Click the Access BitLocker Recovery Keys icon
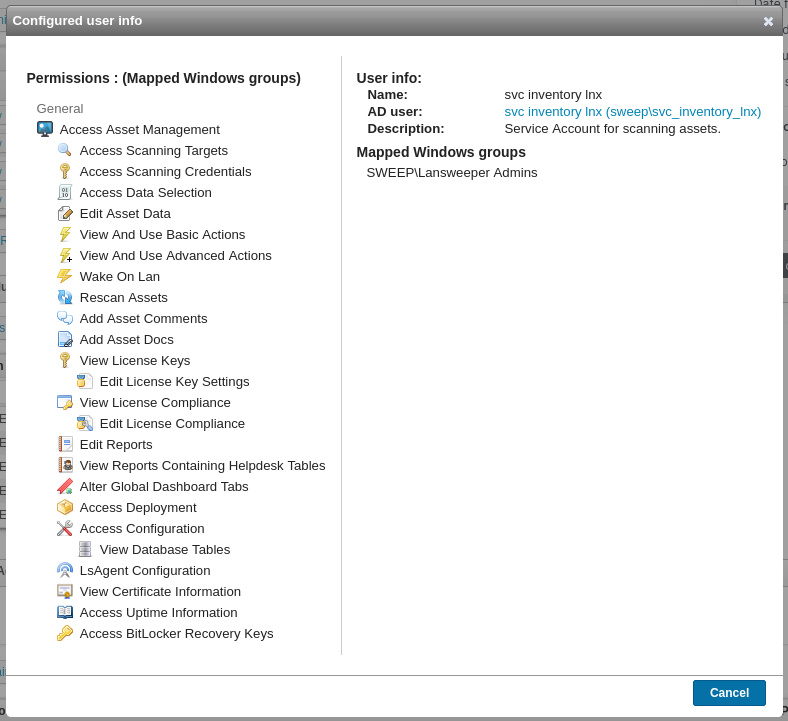788x721 pixels. 65,634
